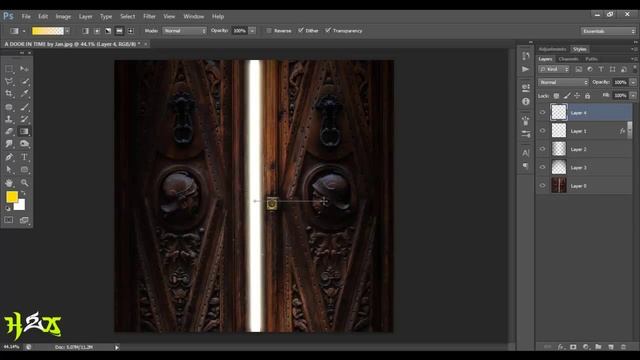Reset default foreground and background colors
640x360 pixels.
(x=8, y=209)
